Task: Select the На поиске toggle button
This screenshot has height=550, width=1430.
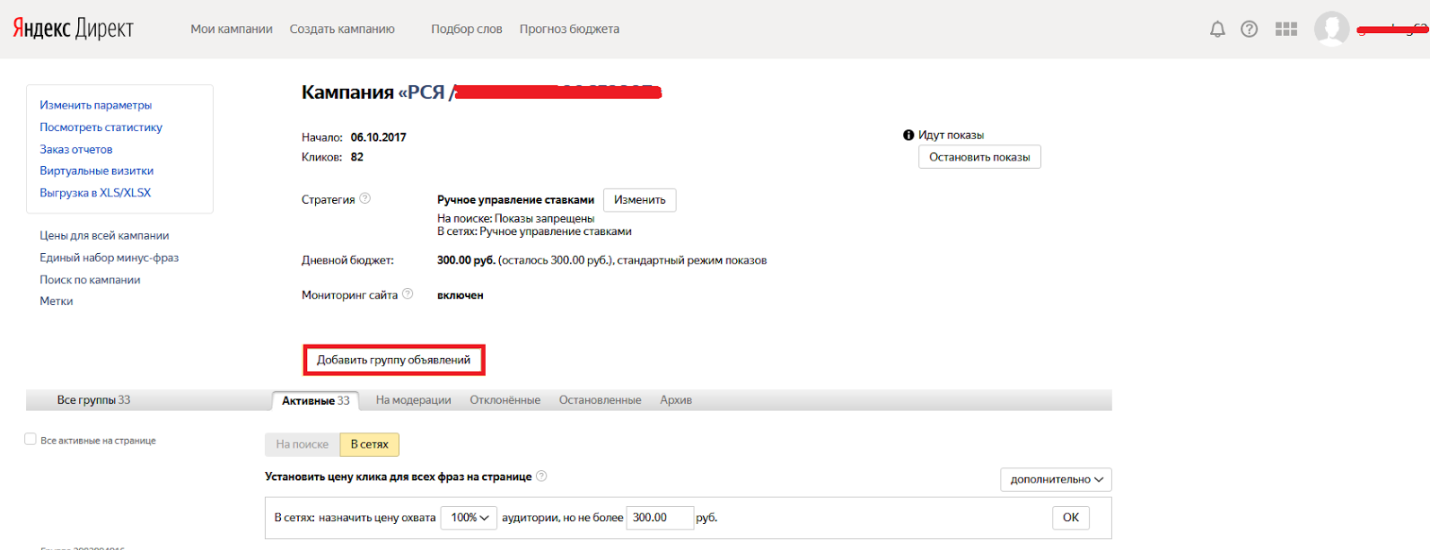Action: pyautogui.click(x=302, y=444)
